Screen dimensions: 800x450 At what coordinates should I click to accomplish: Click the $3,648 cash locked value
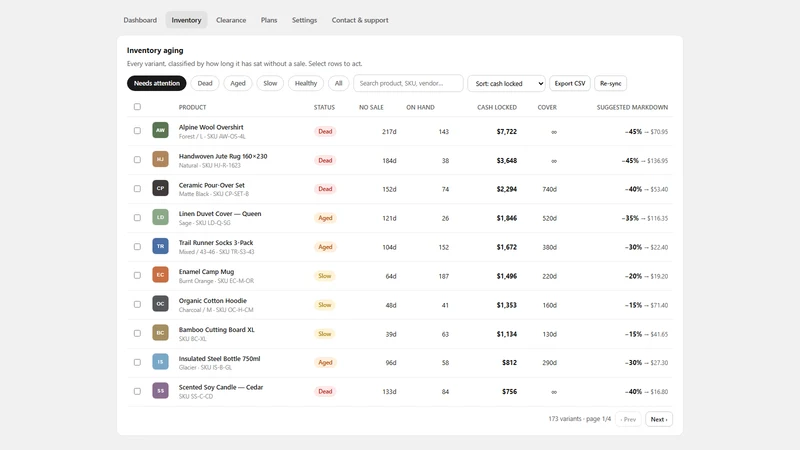click(507, 160)
